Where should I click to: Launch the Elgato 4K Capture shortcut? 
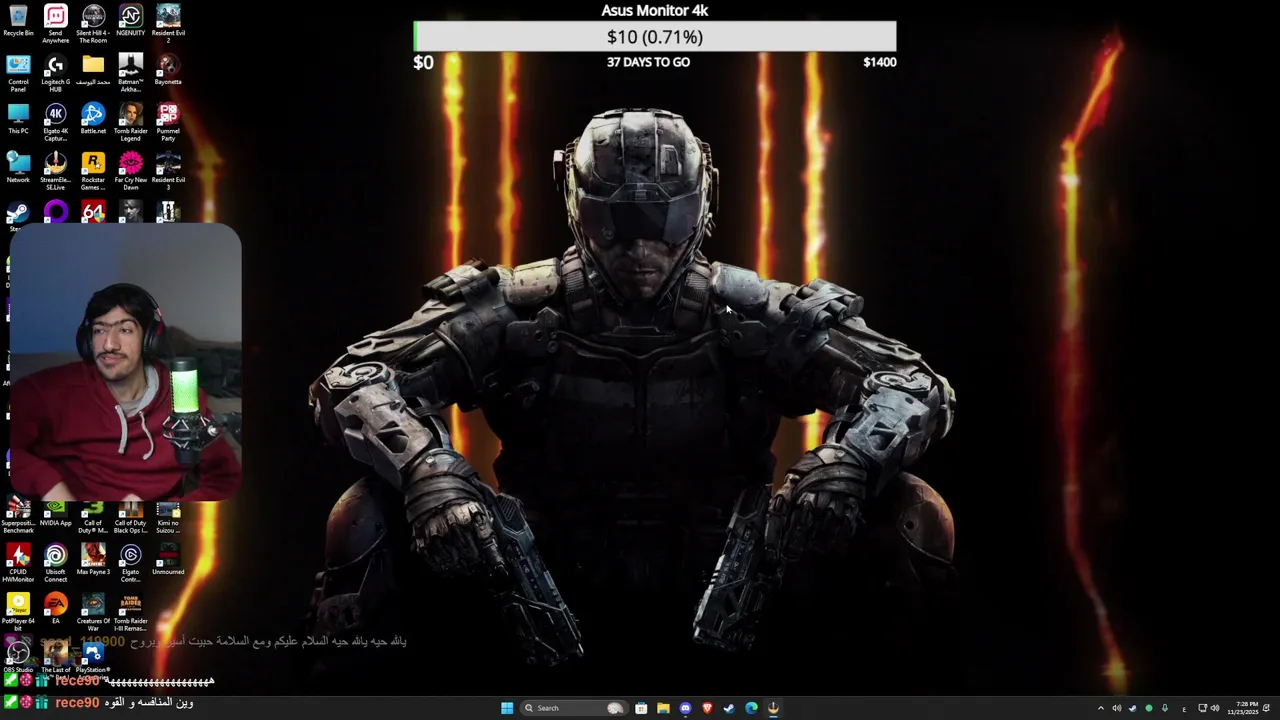(x=56, y=122)
